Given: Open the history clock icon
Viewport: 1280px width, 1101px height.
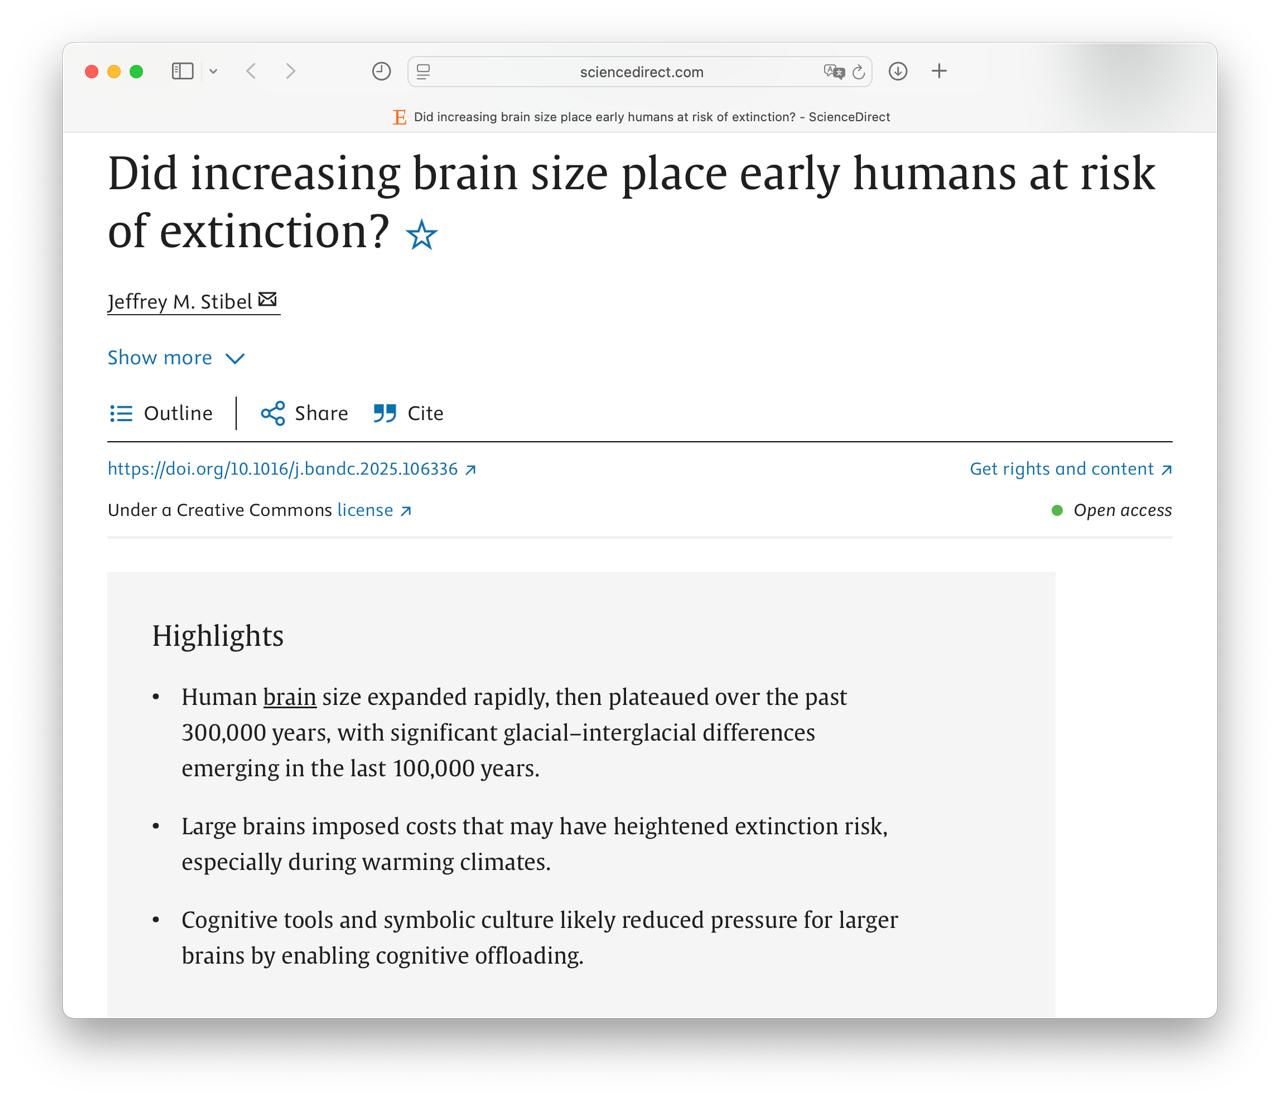Looking at the screenshot, I should coord(381,71).
